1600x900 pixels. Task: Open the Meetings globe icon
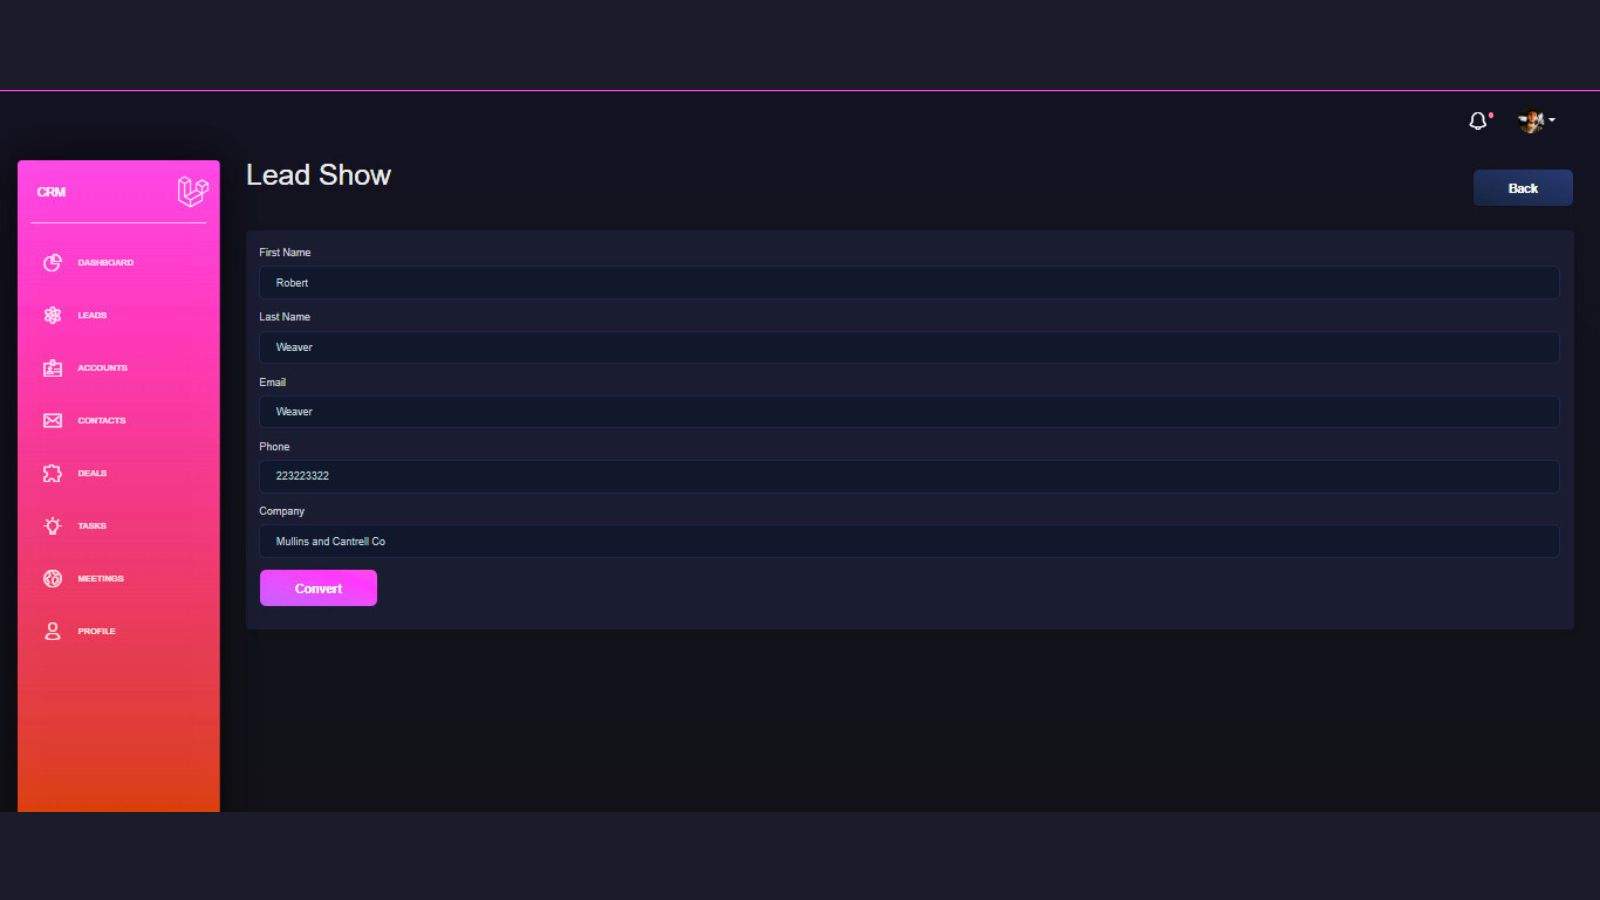coord(53,578)
